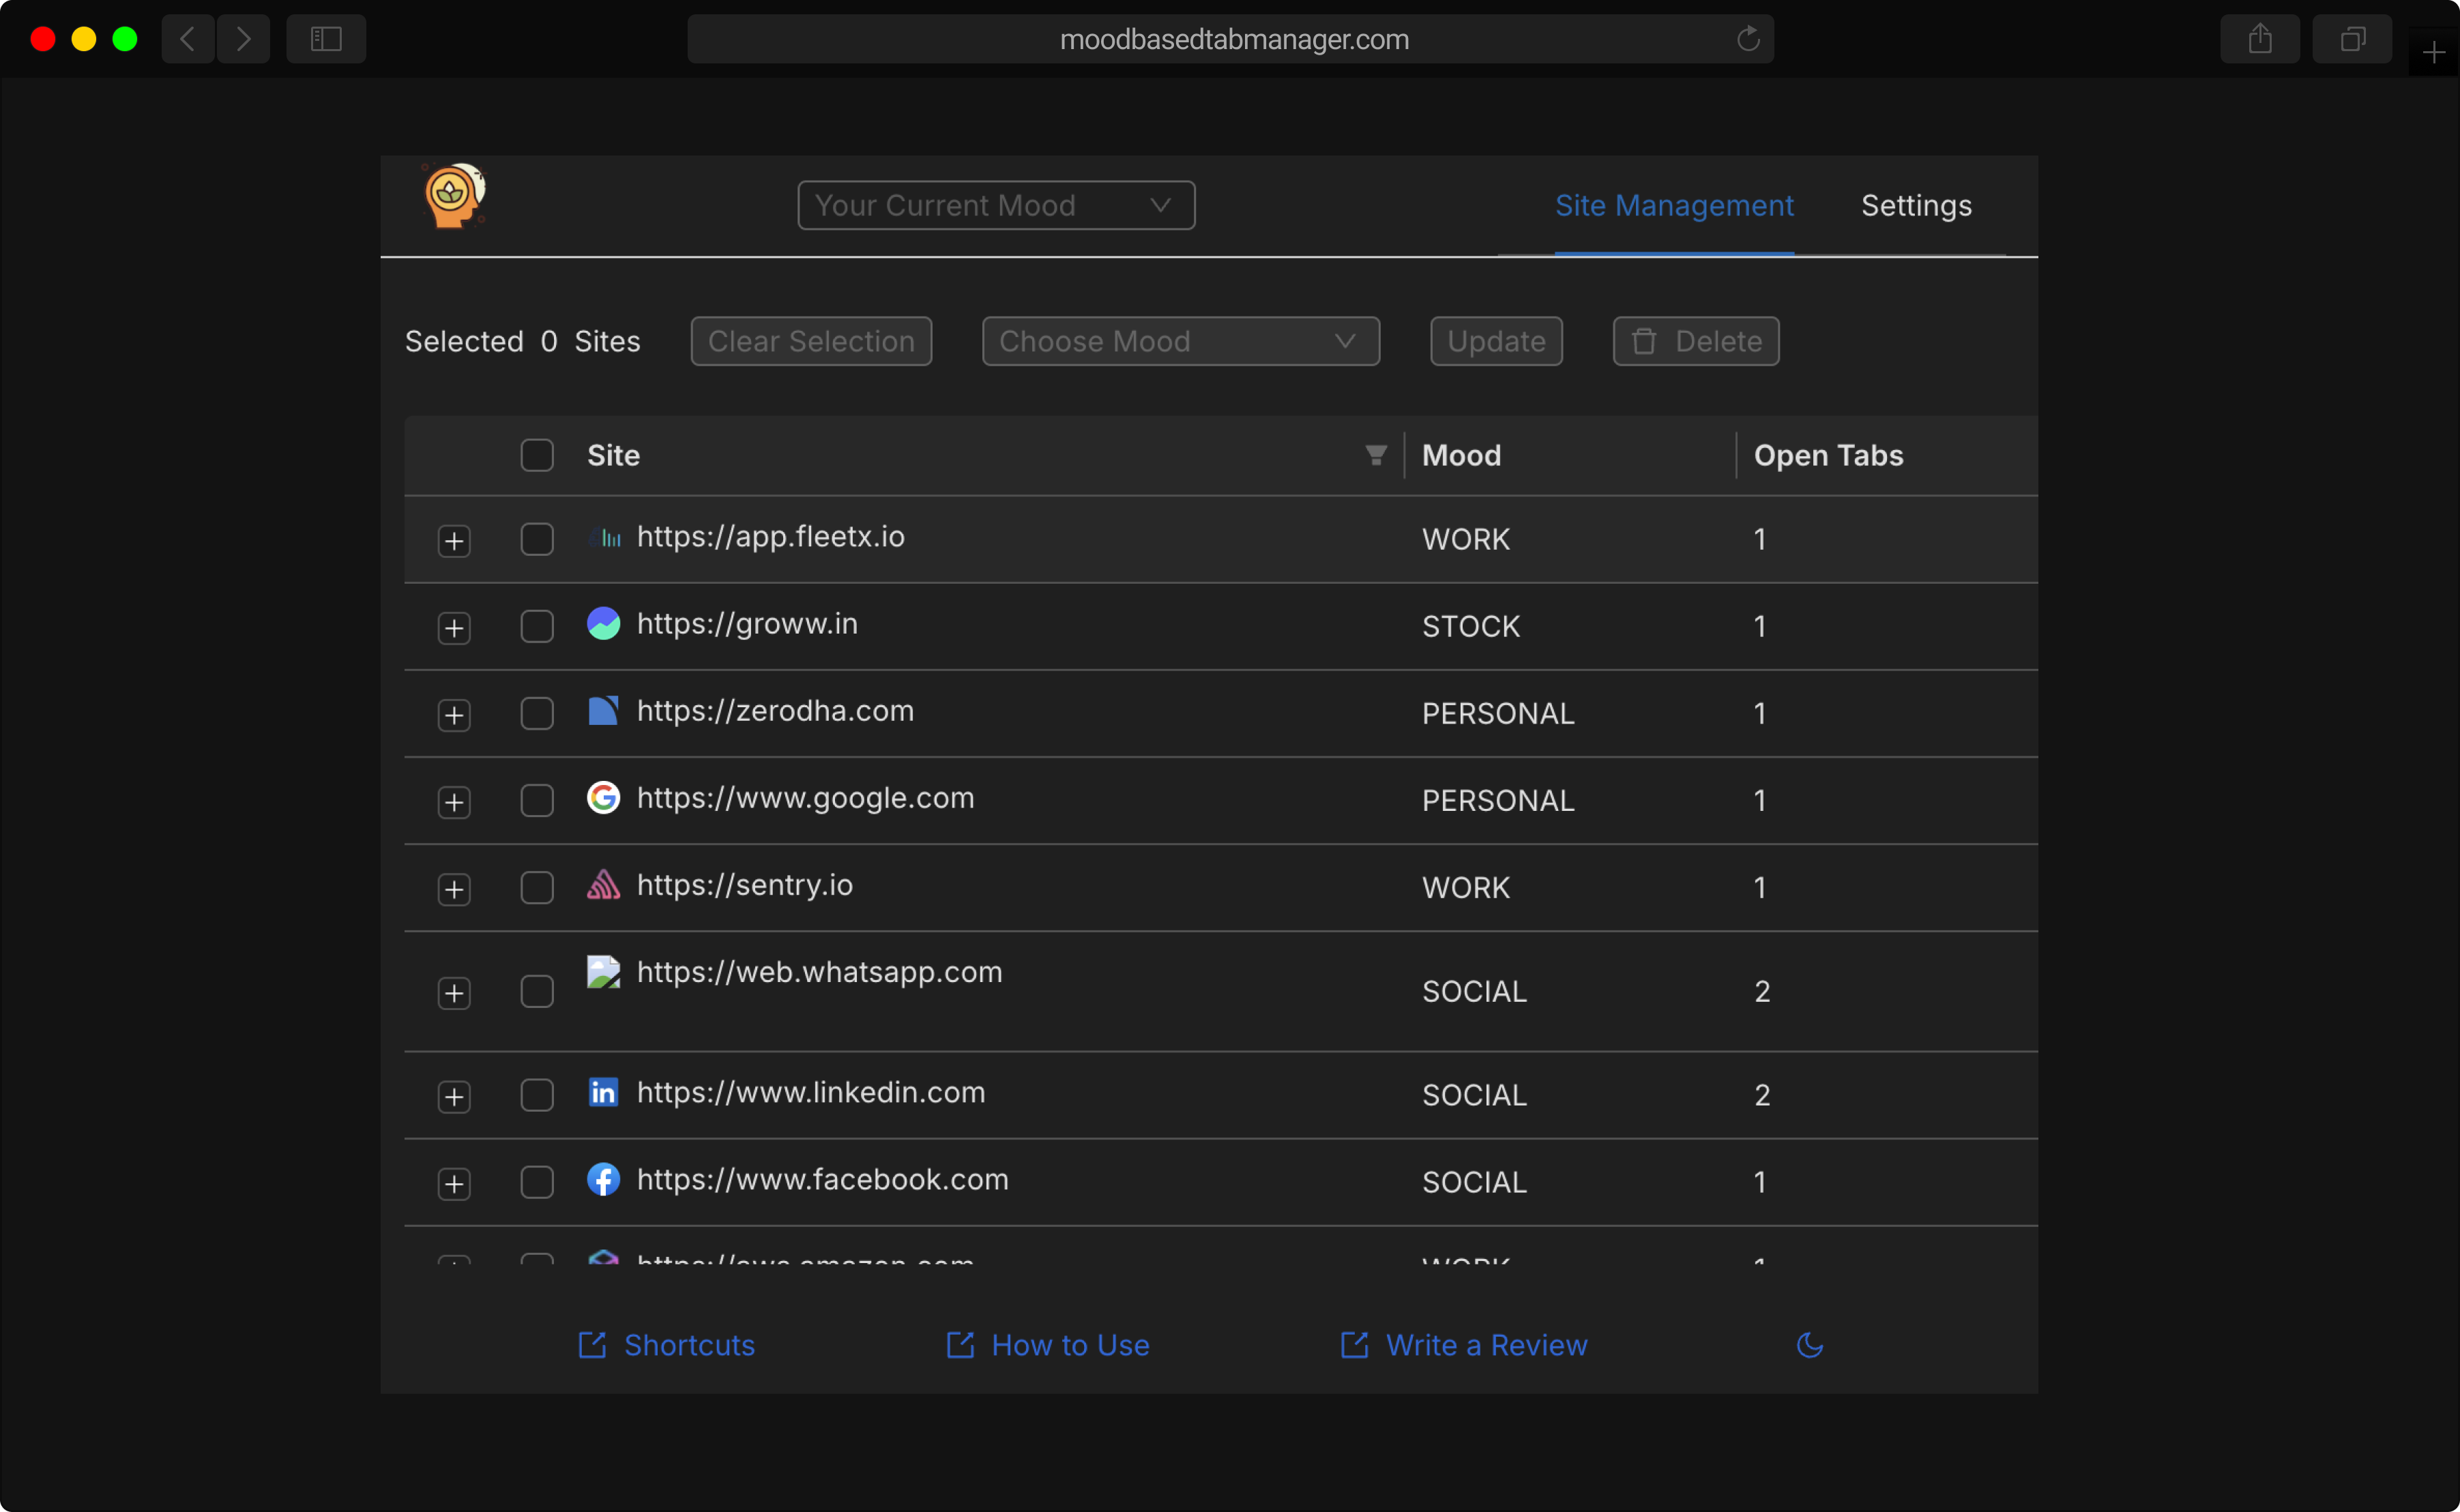The image size is (2460, 1512).
Task: Click the sentry.io favicon icon
Action: click(603, 885)
